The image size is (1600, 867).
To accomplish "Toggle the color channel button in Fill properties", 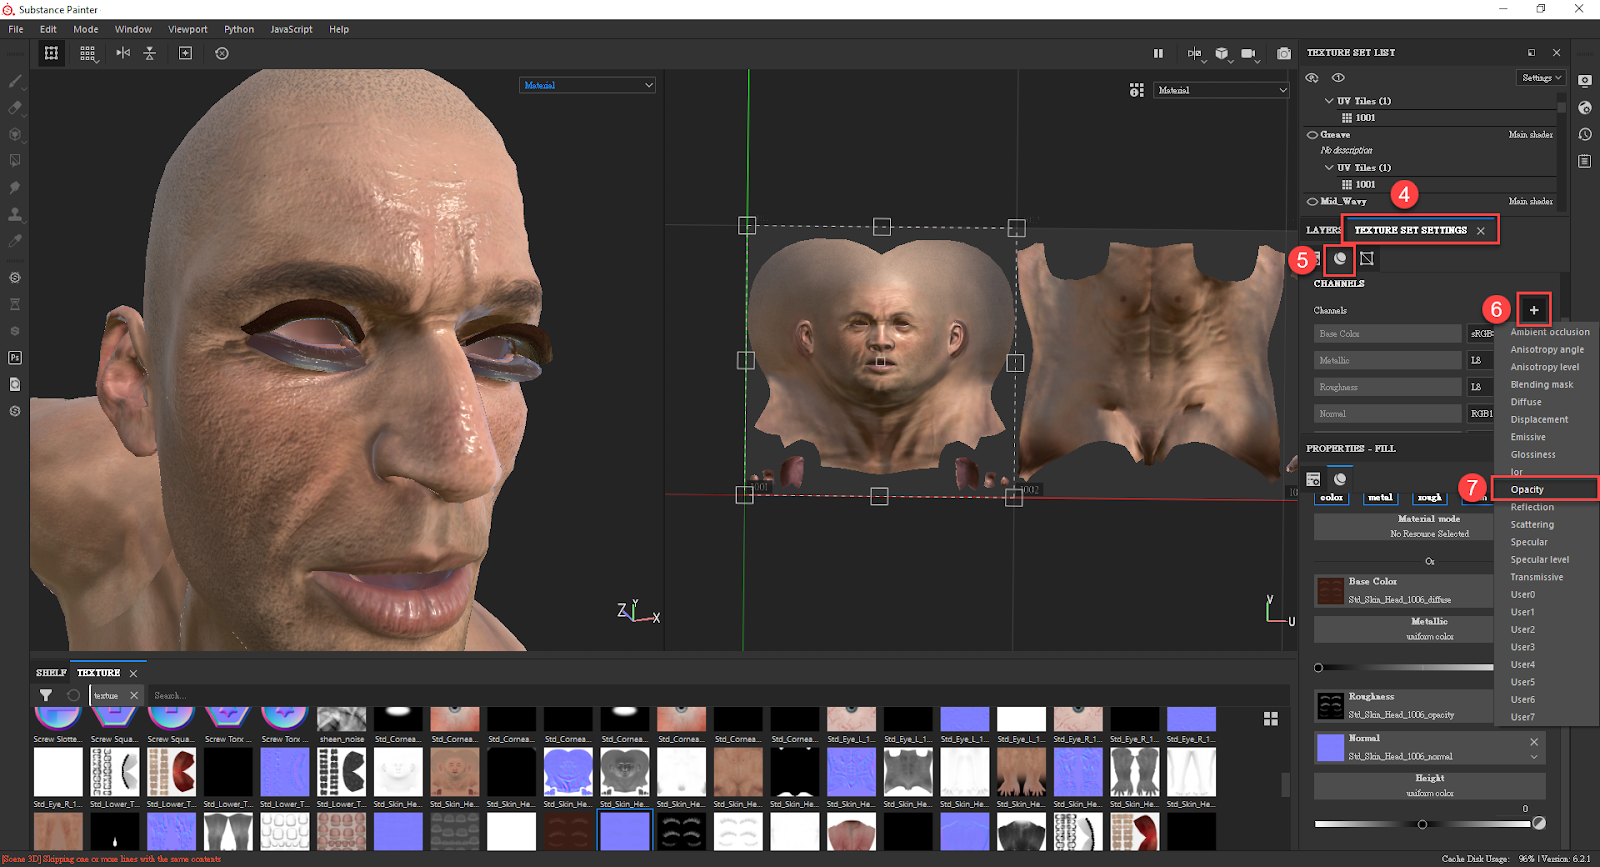I will [x=1332, y=497].
